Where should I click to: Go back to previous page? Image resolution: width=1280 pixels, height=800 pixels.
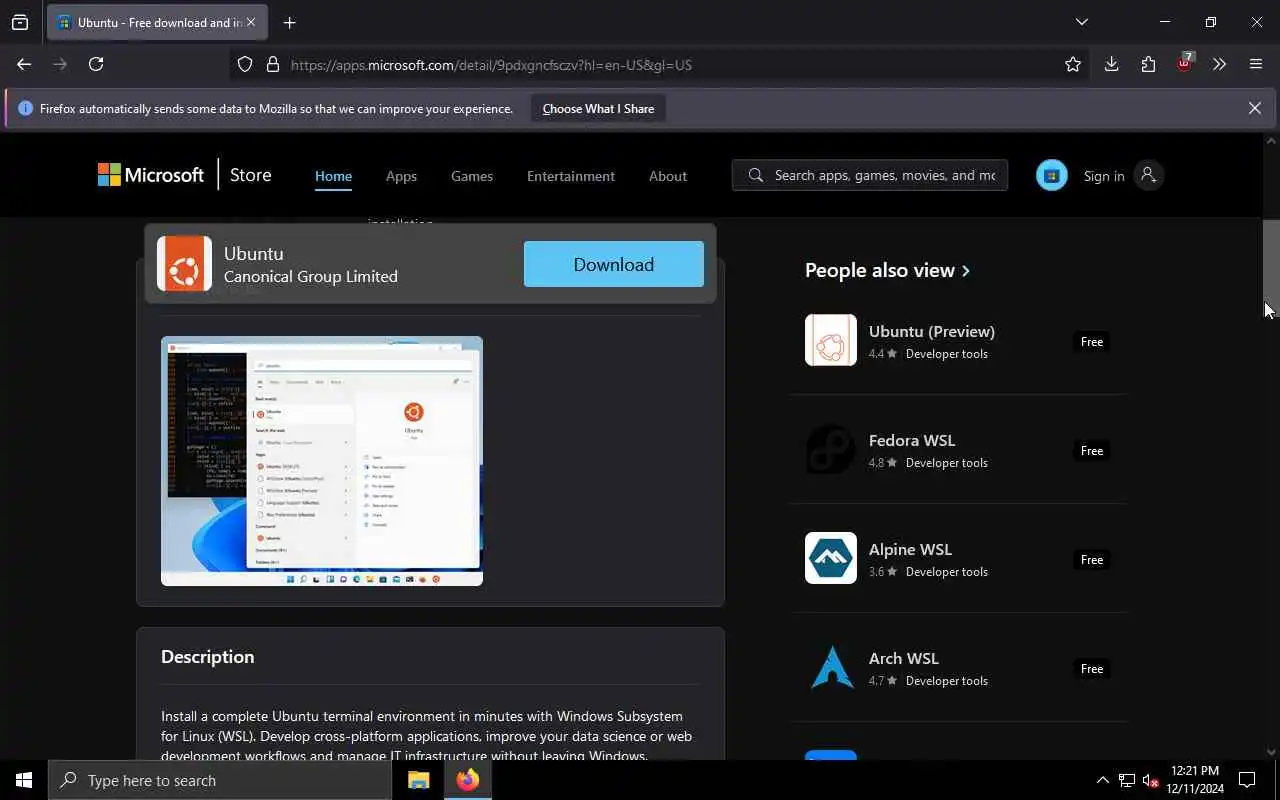(24, 64)
